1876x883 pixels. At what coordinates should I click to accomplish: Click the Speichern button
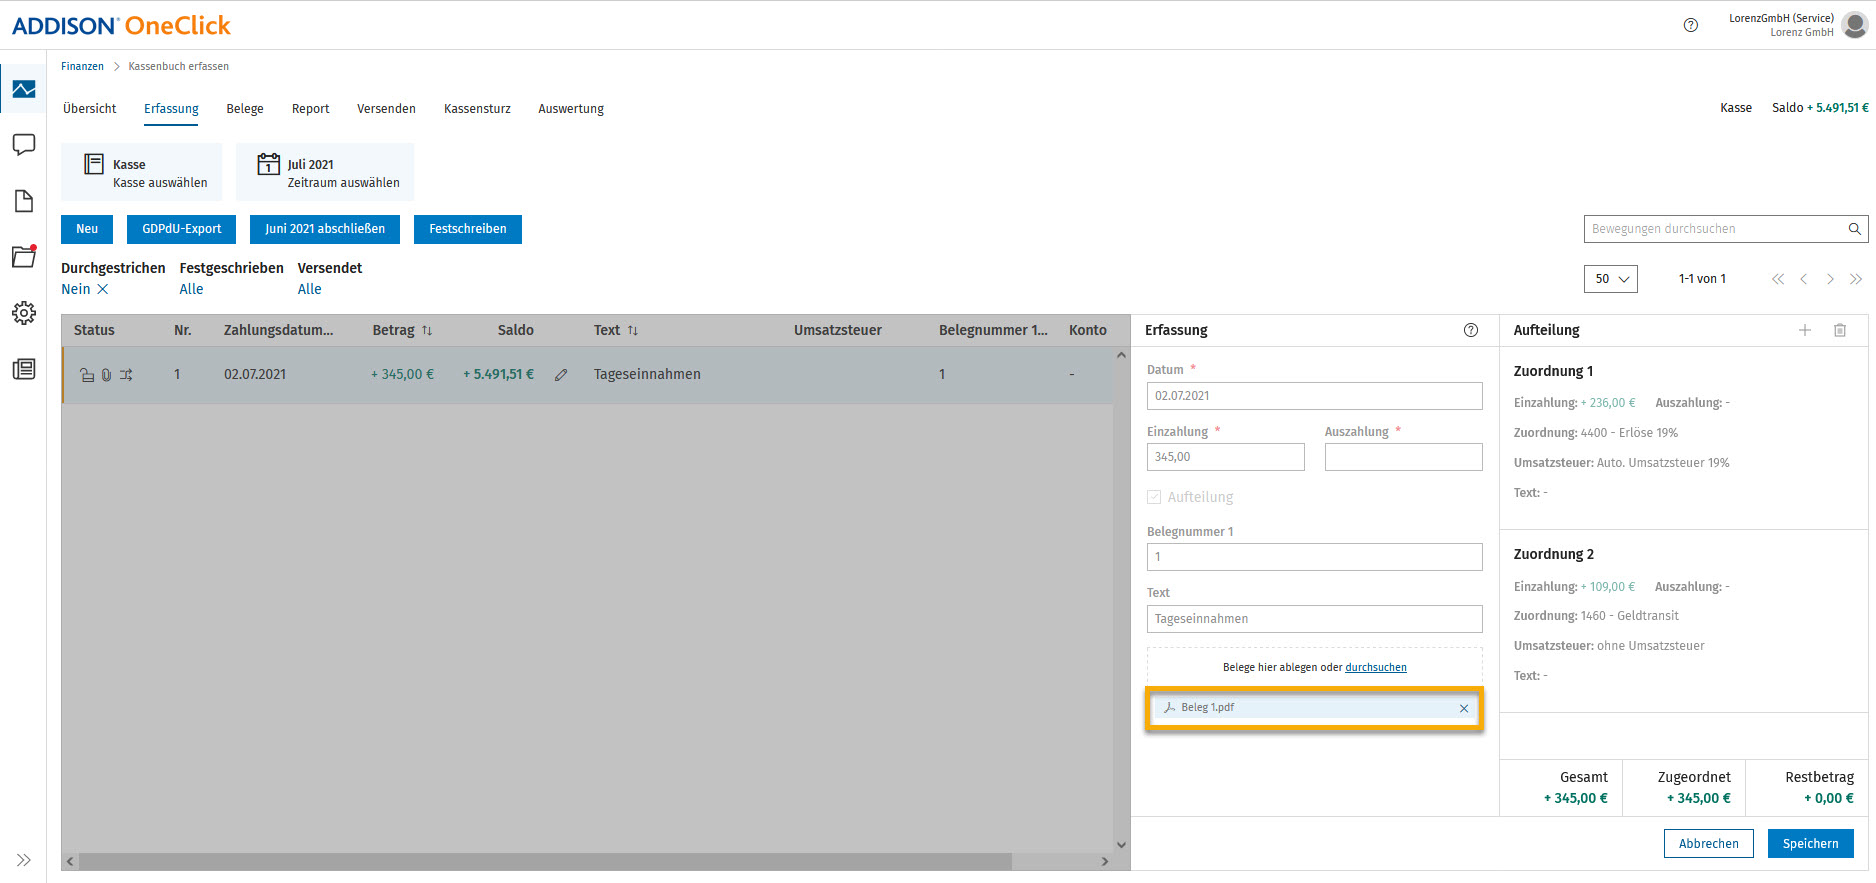pos(1811,844)
